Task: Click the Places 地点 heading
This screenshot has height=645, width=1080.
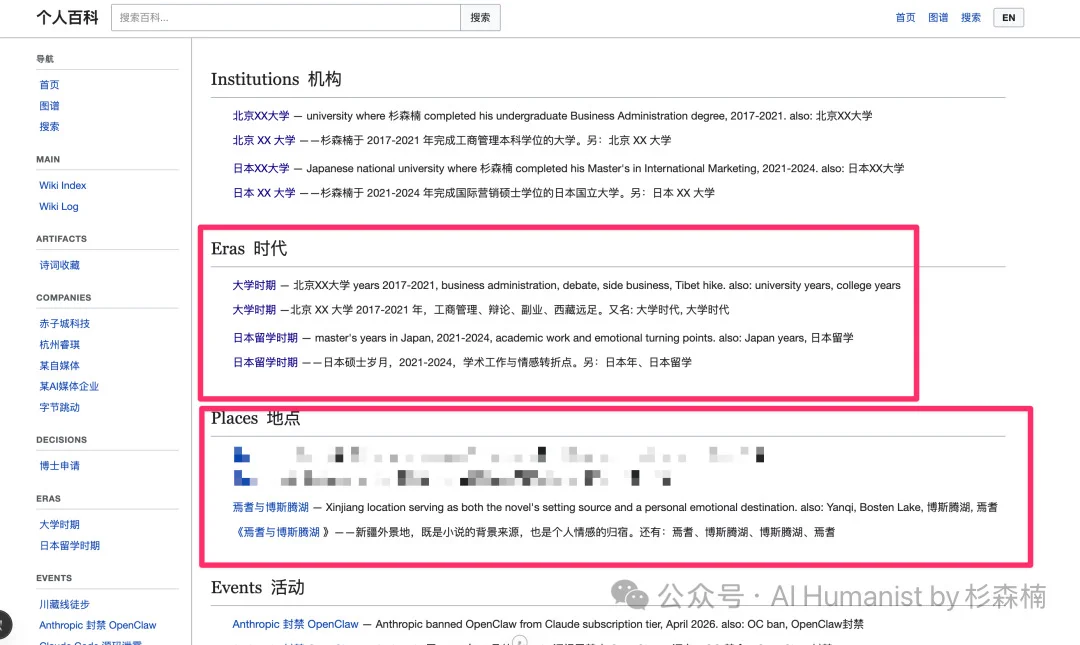Action: 256,418
